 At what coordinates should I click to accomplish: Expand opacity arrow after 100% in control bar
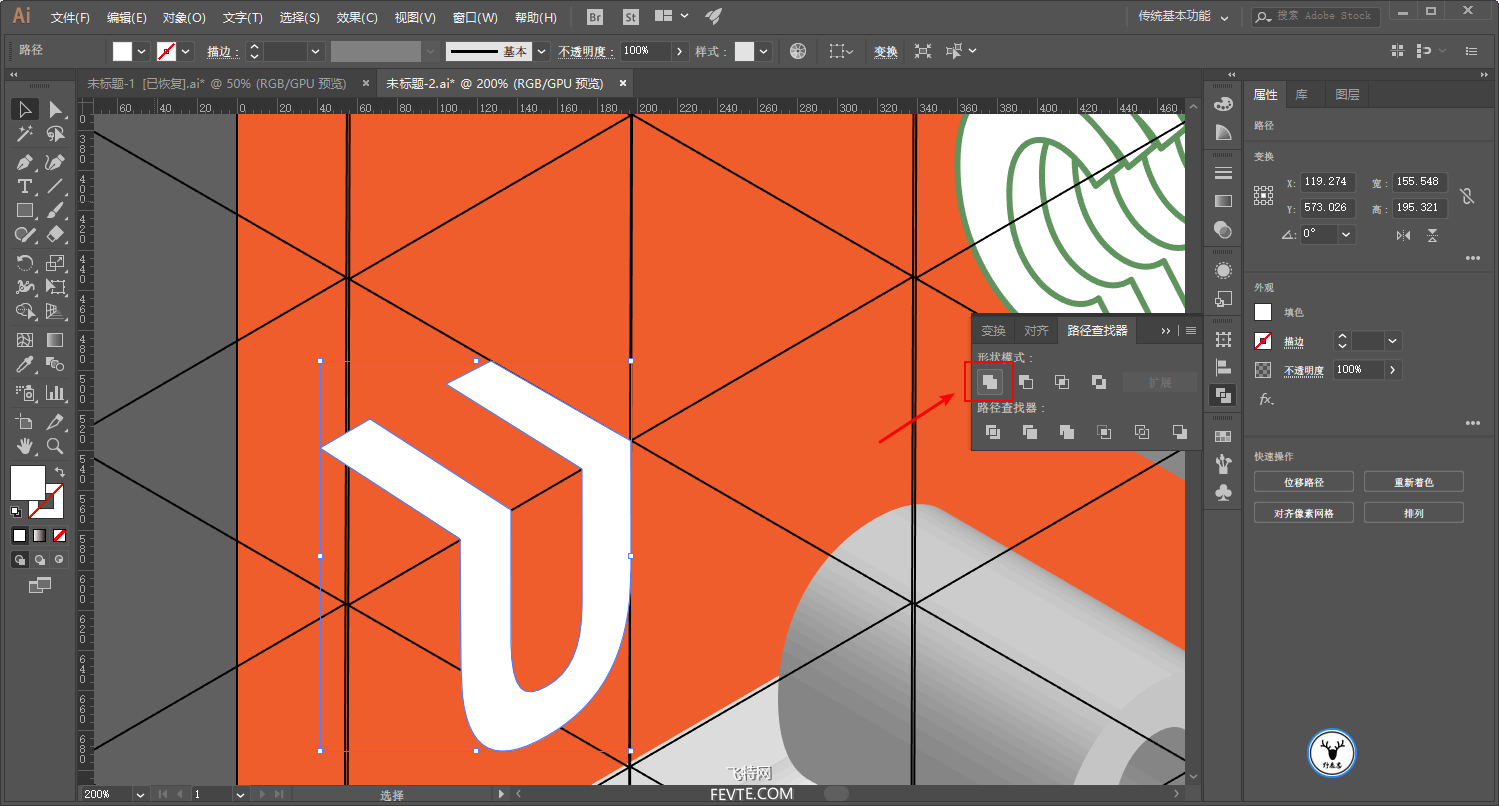pyautogui.click(x=681, y=51)
